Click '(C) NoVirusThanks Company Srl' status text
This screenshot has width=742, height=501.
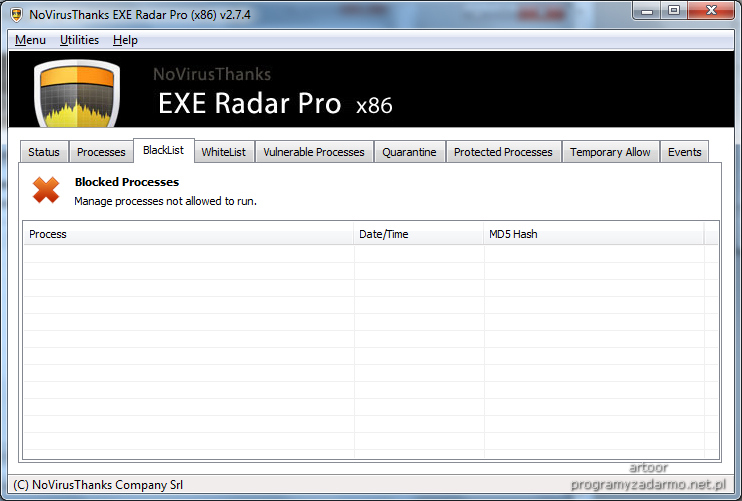coord(98,485)
